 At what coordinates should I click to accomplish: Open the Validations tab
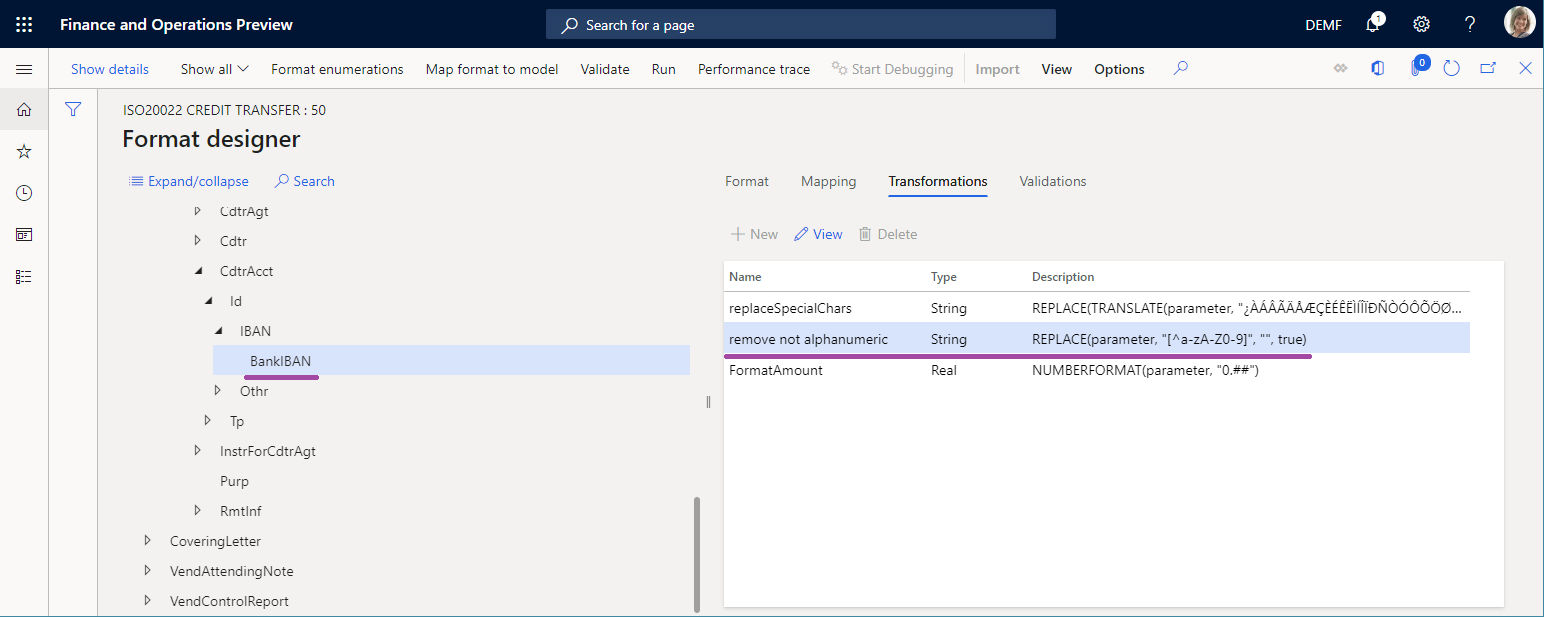1052,181
